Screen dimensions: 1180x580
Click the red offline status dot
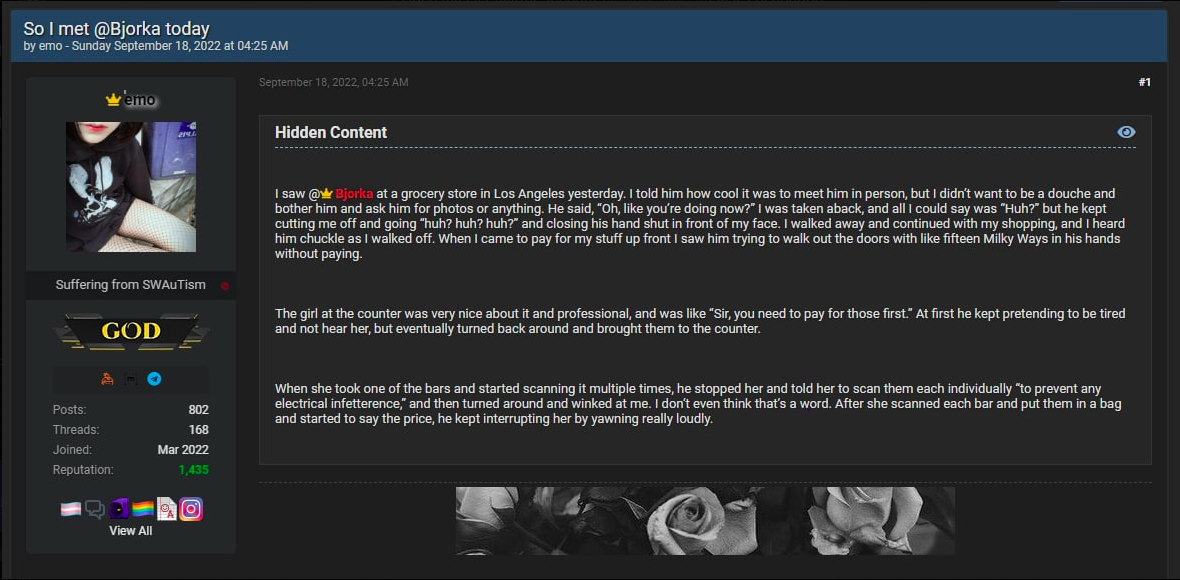(224, 286)
